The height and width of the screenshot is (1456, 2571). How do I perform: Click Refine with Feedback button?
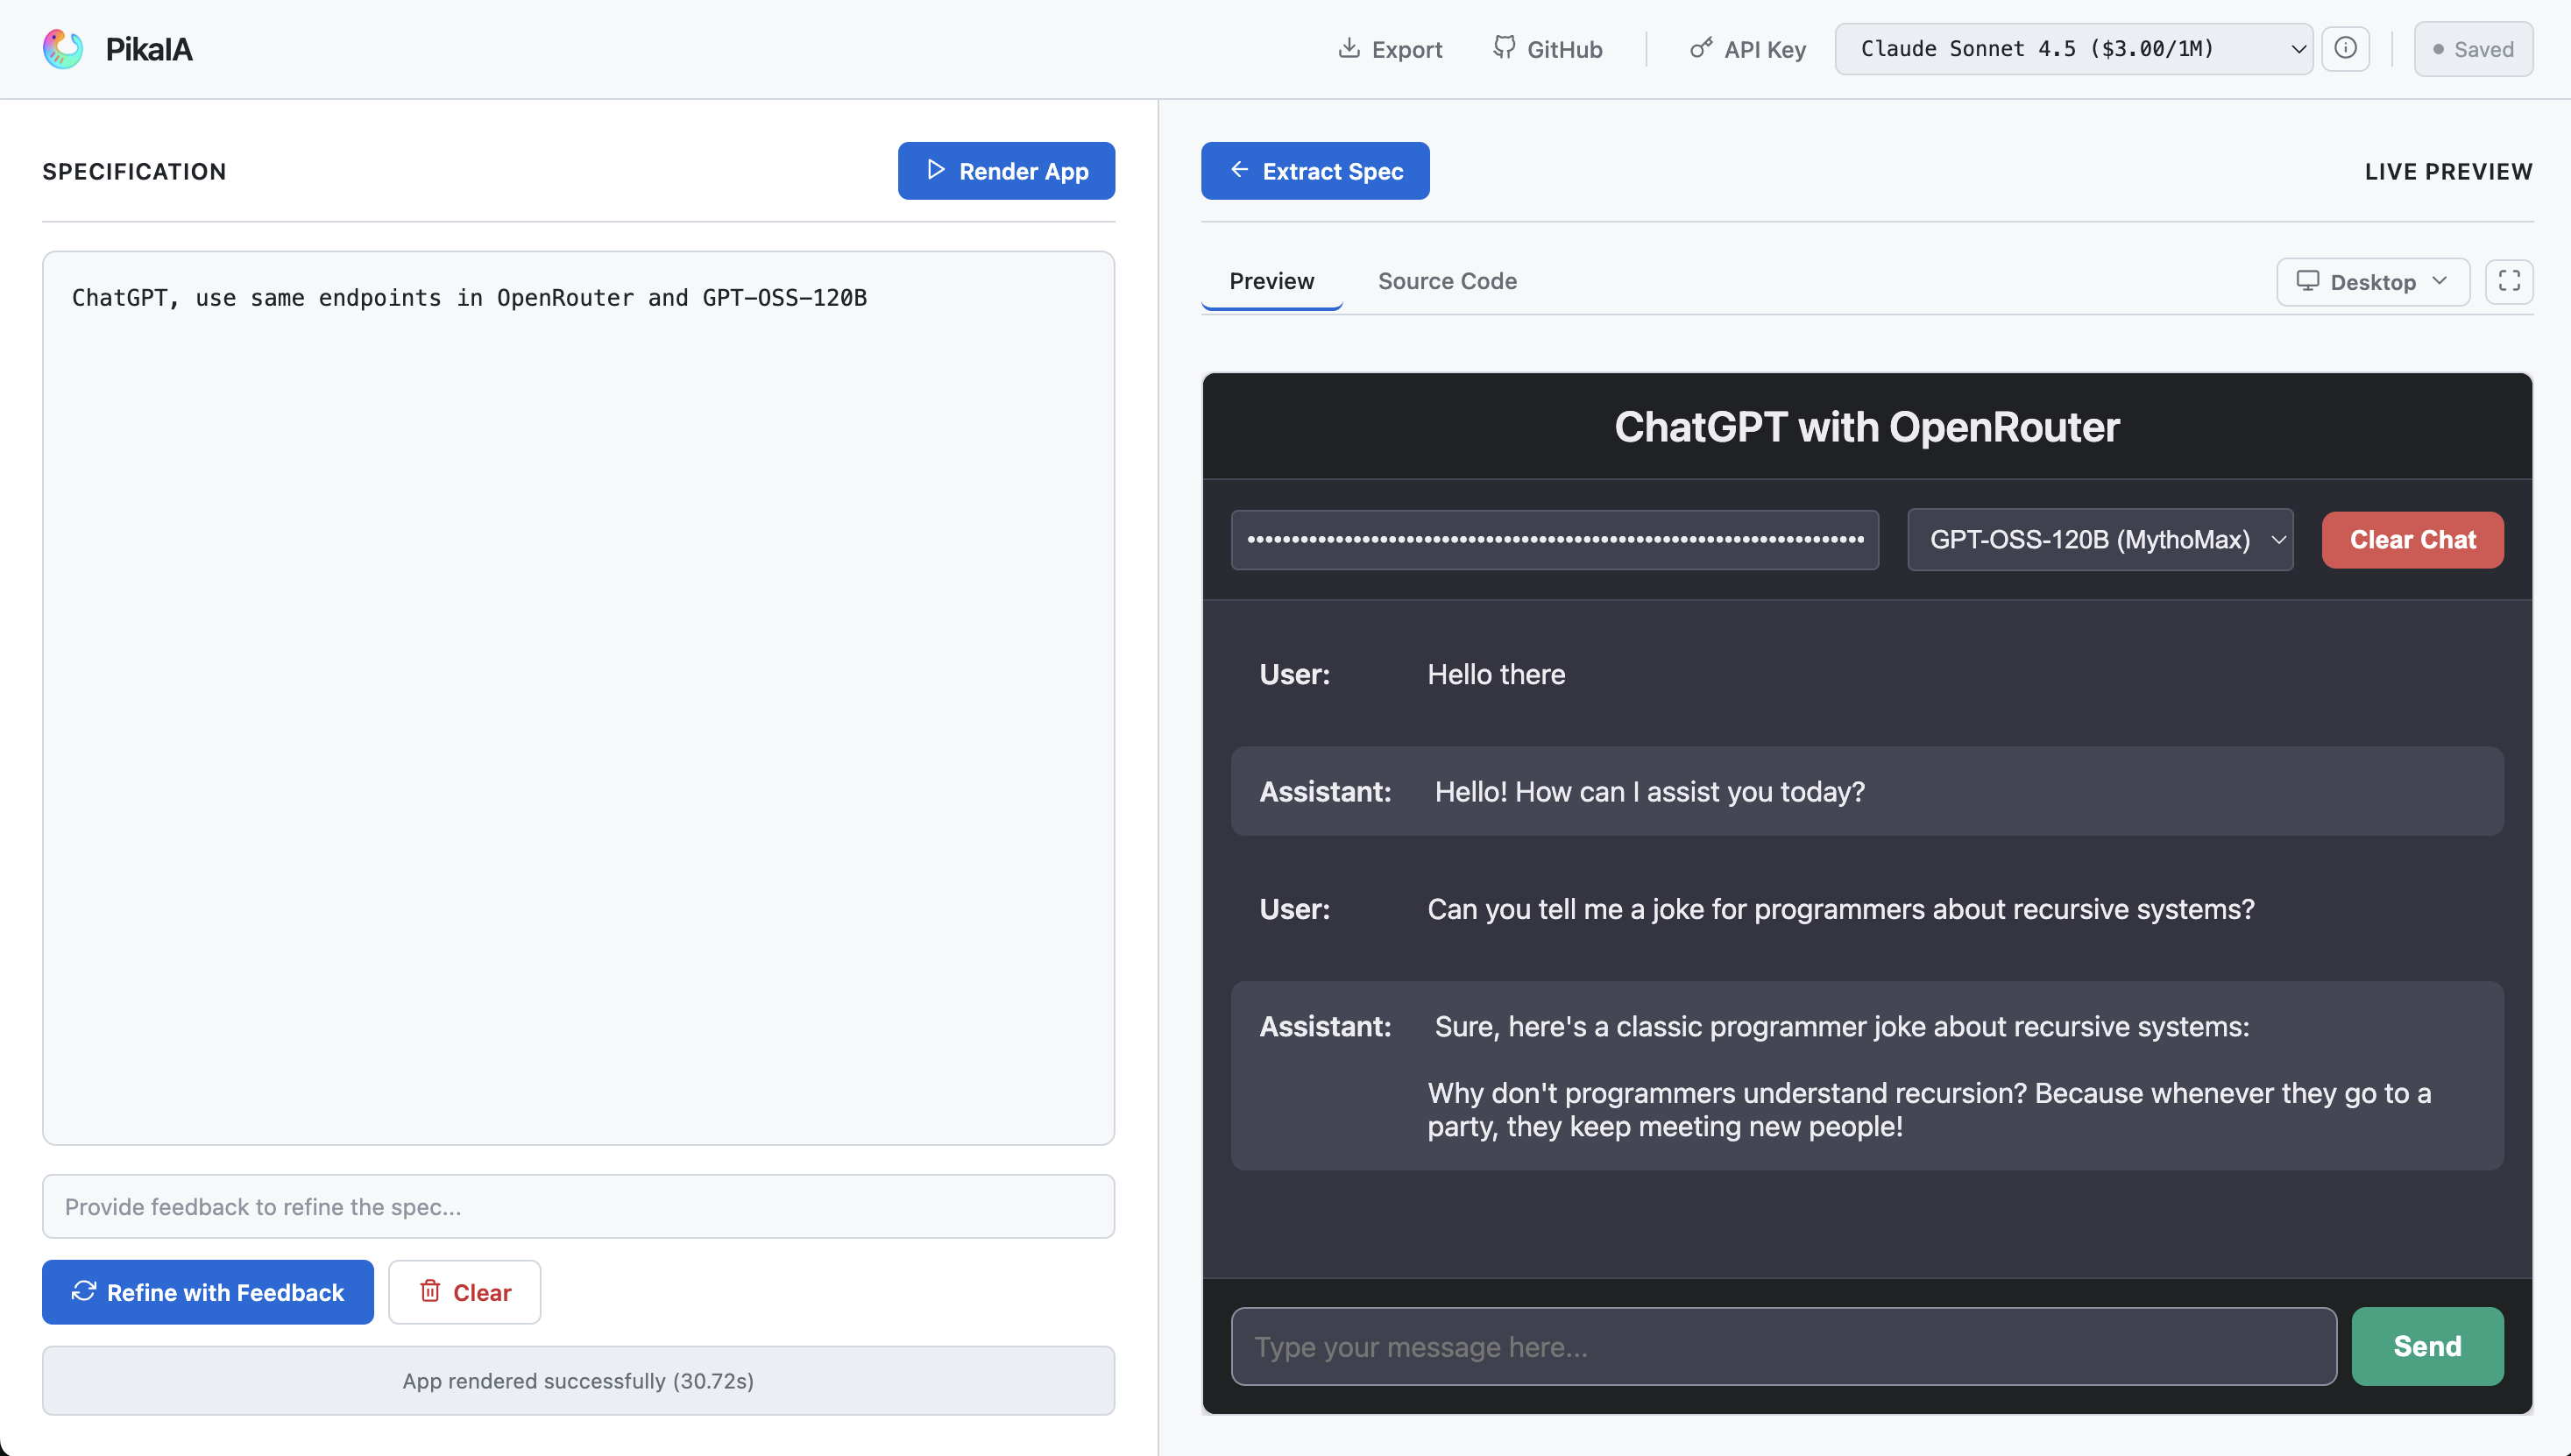coord(208,1292)
